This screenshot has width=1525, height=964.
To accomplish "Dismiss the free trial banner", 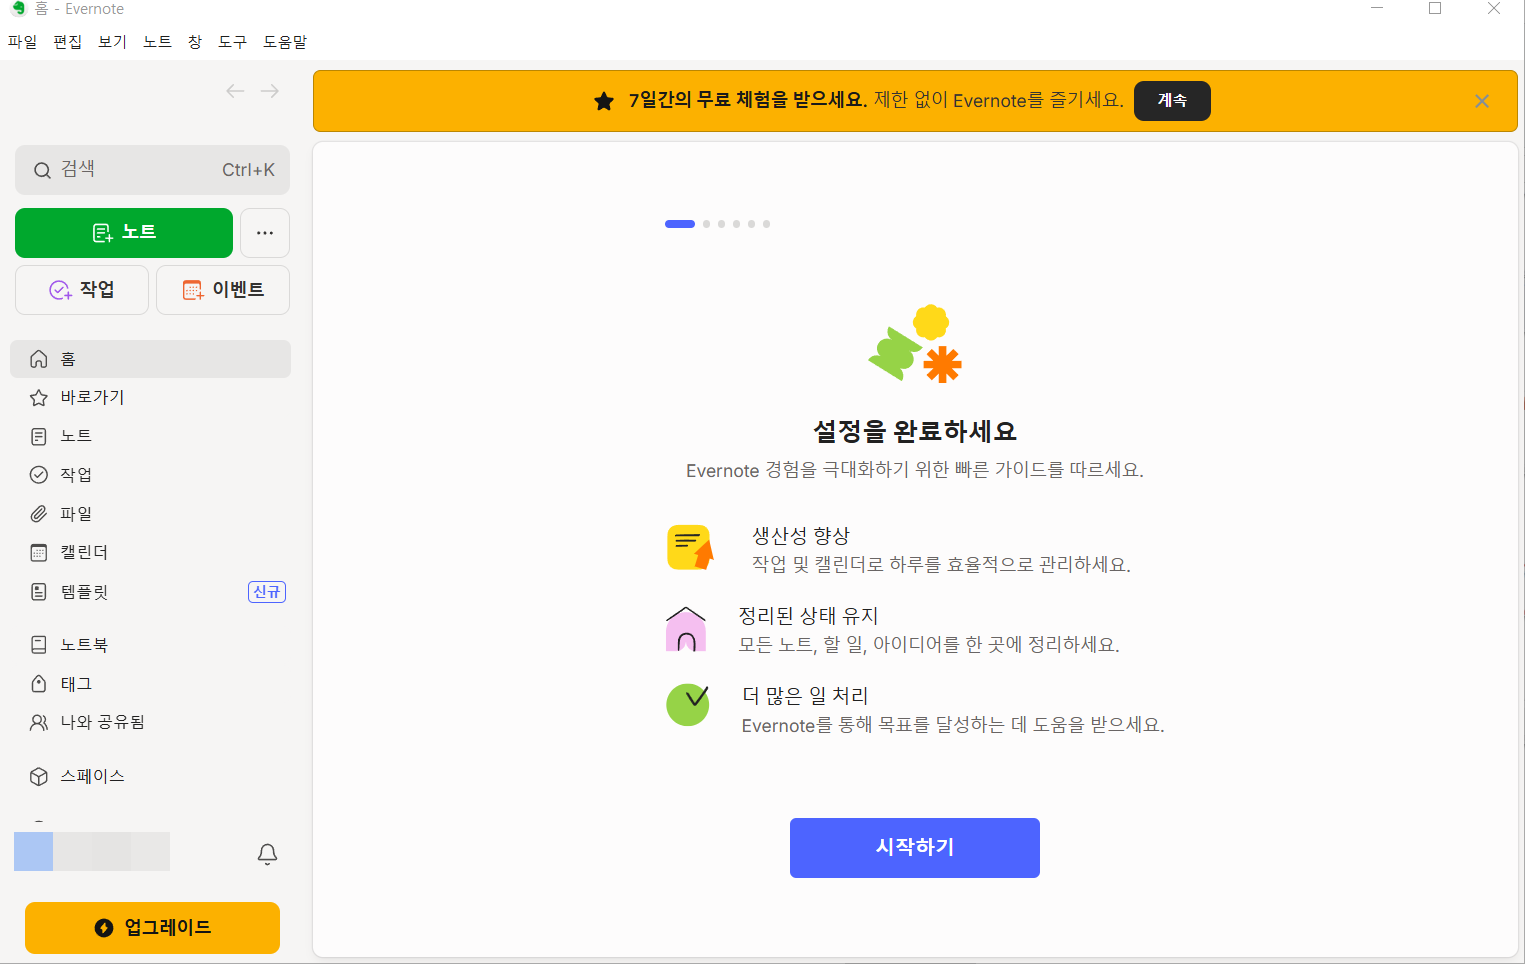I will click(x=1482, y=101).
